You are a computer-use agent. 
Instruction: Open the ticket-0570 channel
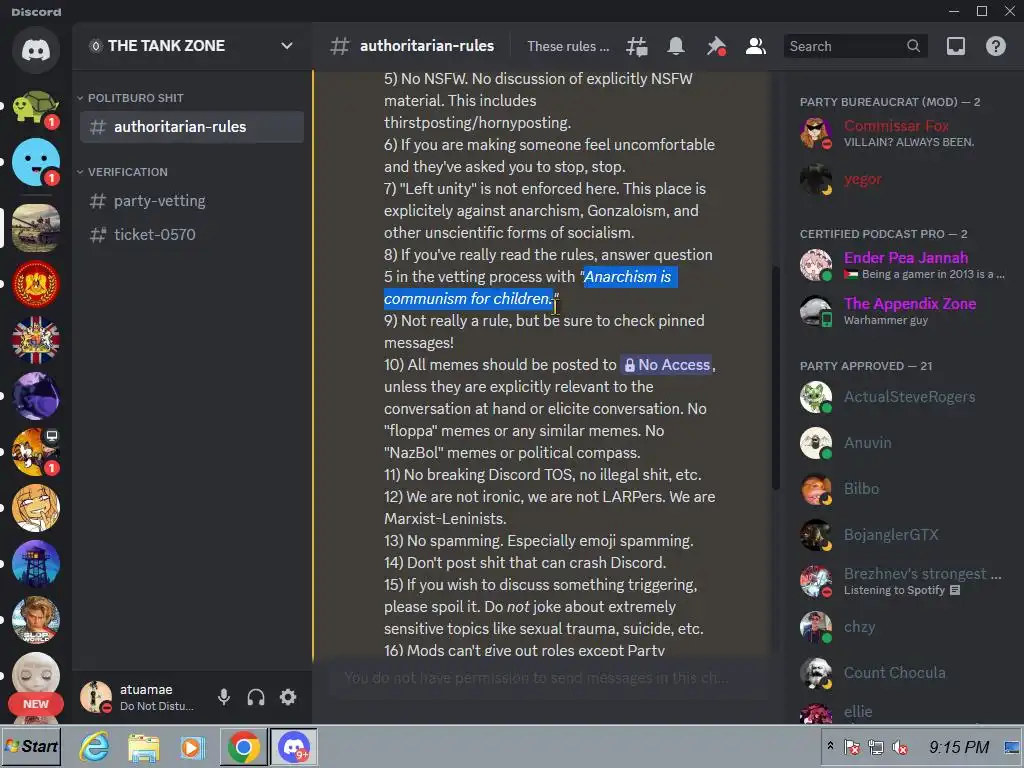(192, 234)
